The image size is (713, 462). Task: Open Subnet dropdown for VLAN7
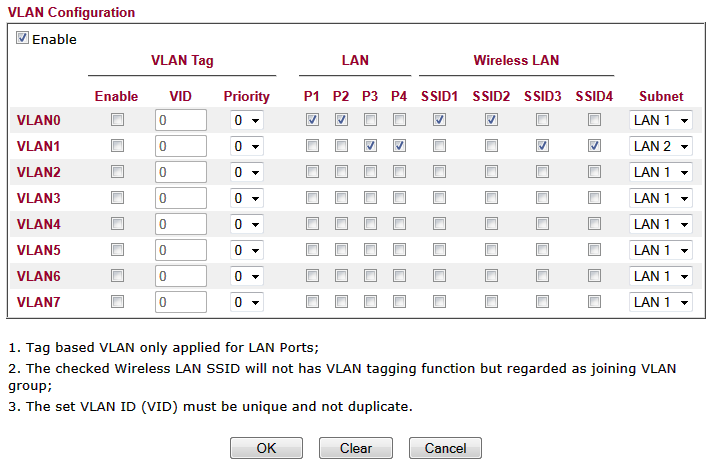coord(661,302)
